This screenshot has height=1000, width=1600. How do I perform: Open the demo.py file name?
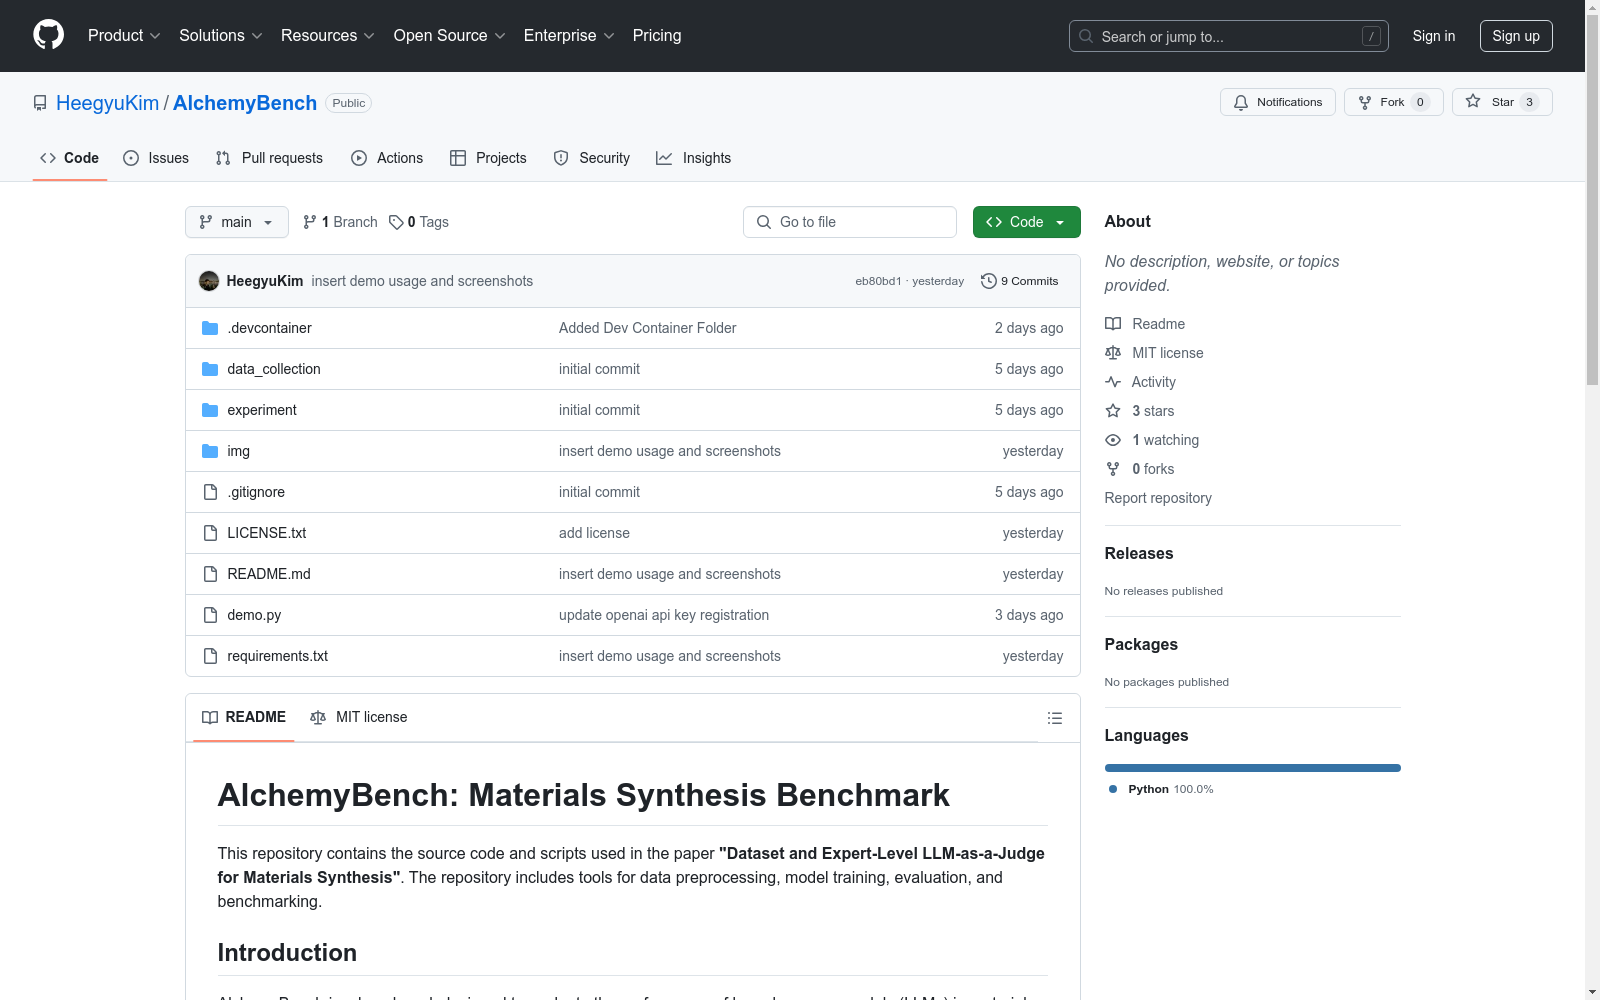(254, 615)
